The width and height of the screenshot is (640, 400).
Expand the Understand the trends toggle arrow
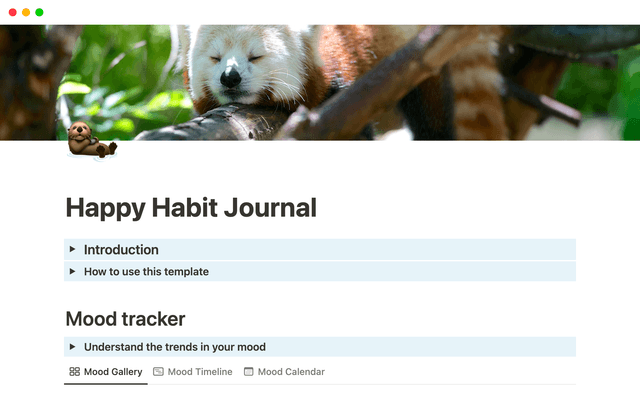point(72,347)
